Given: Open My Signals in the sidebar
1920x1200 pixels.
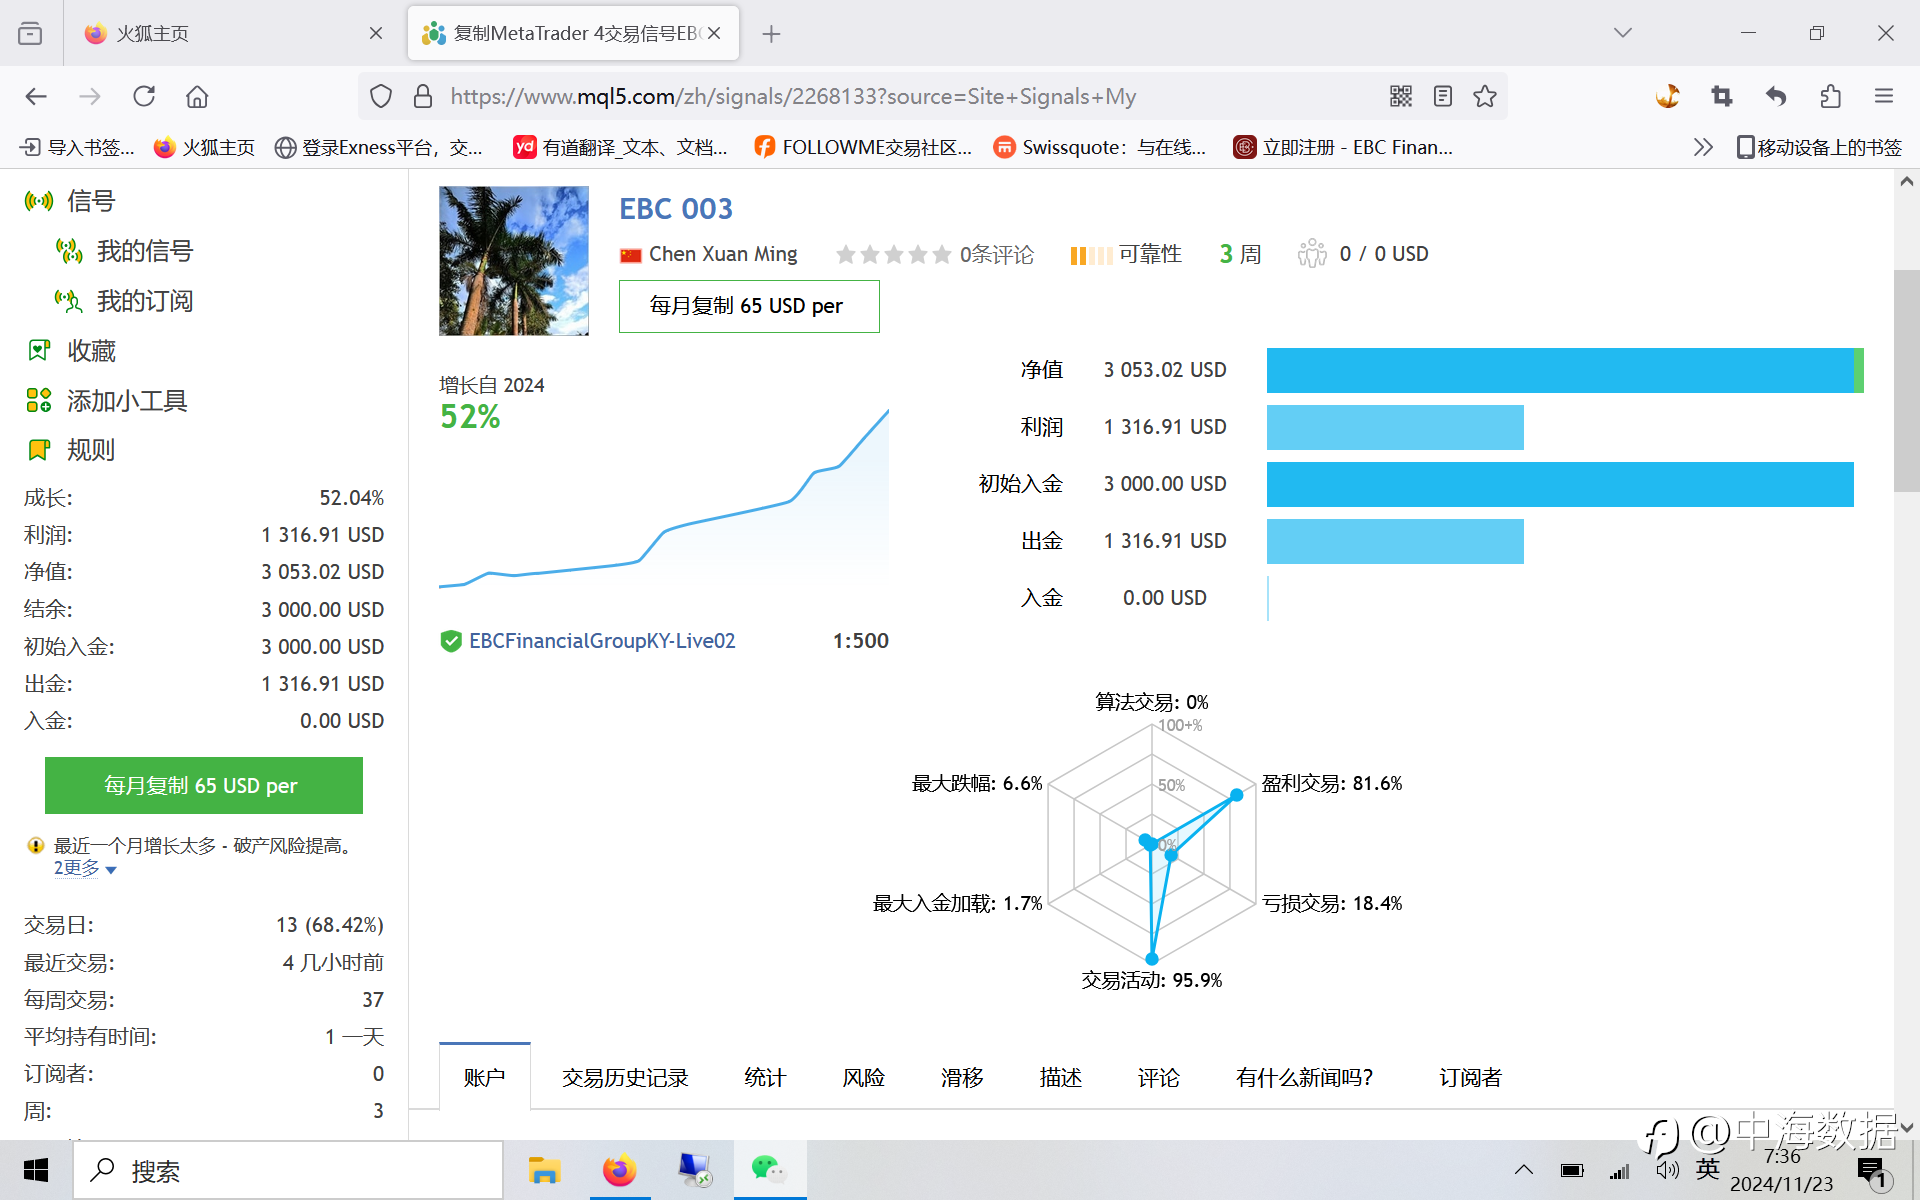Looking at the screenshot, I should point(125,251).
